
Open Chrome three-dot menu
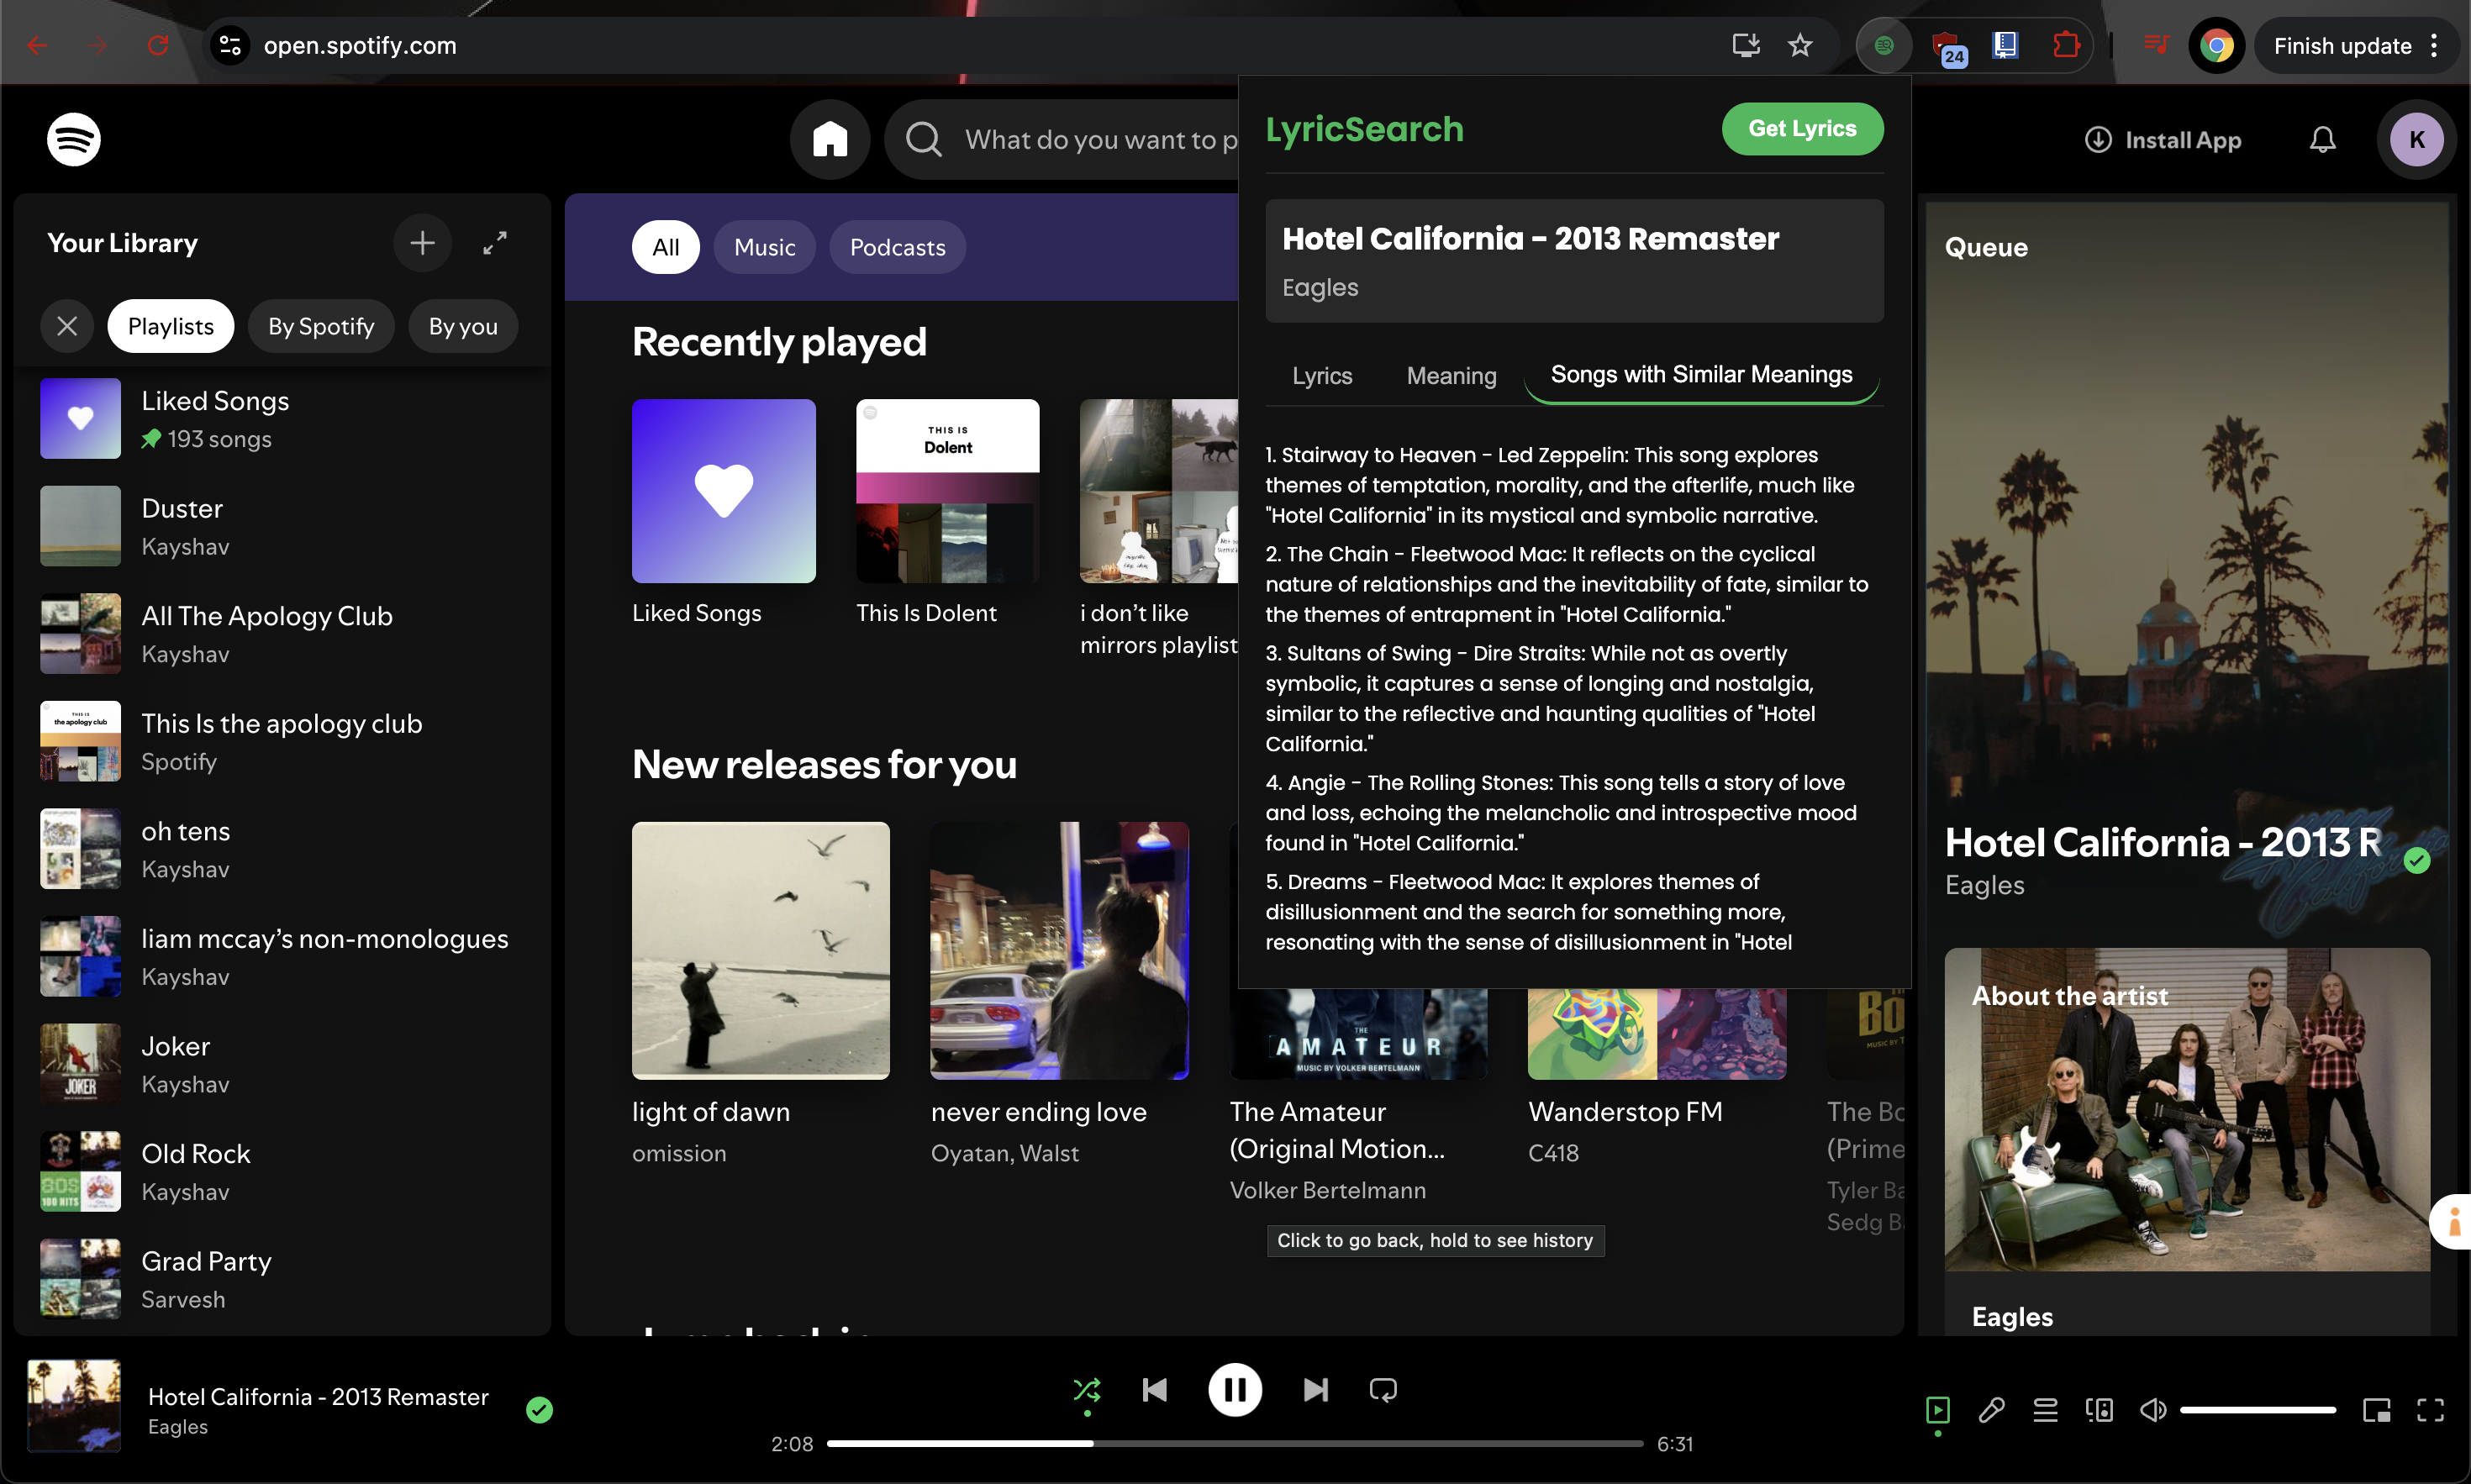2434,46
